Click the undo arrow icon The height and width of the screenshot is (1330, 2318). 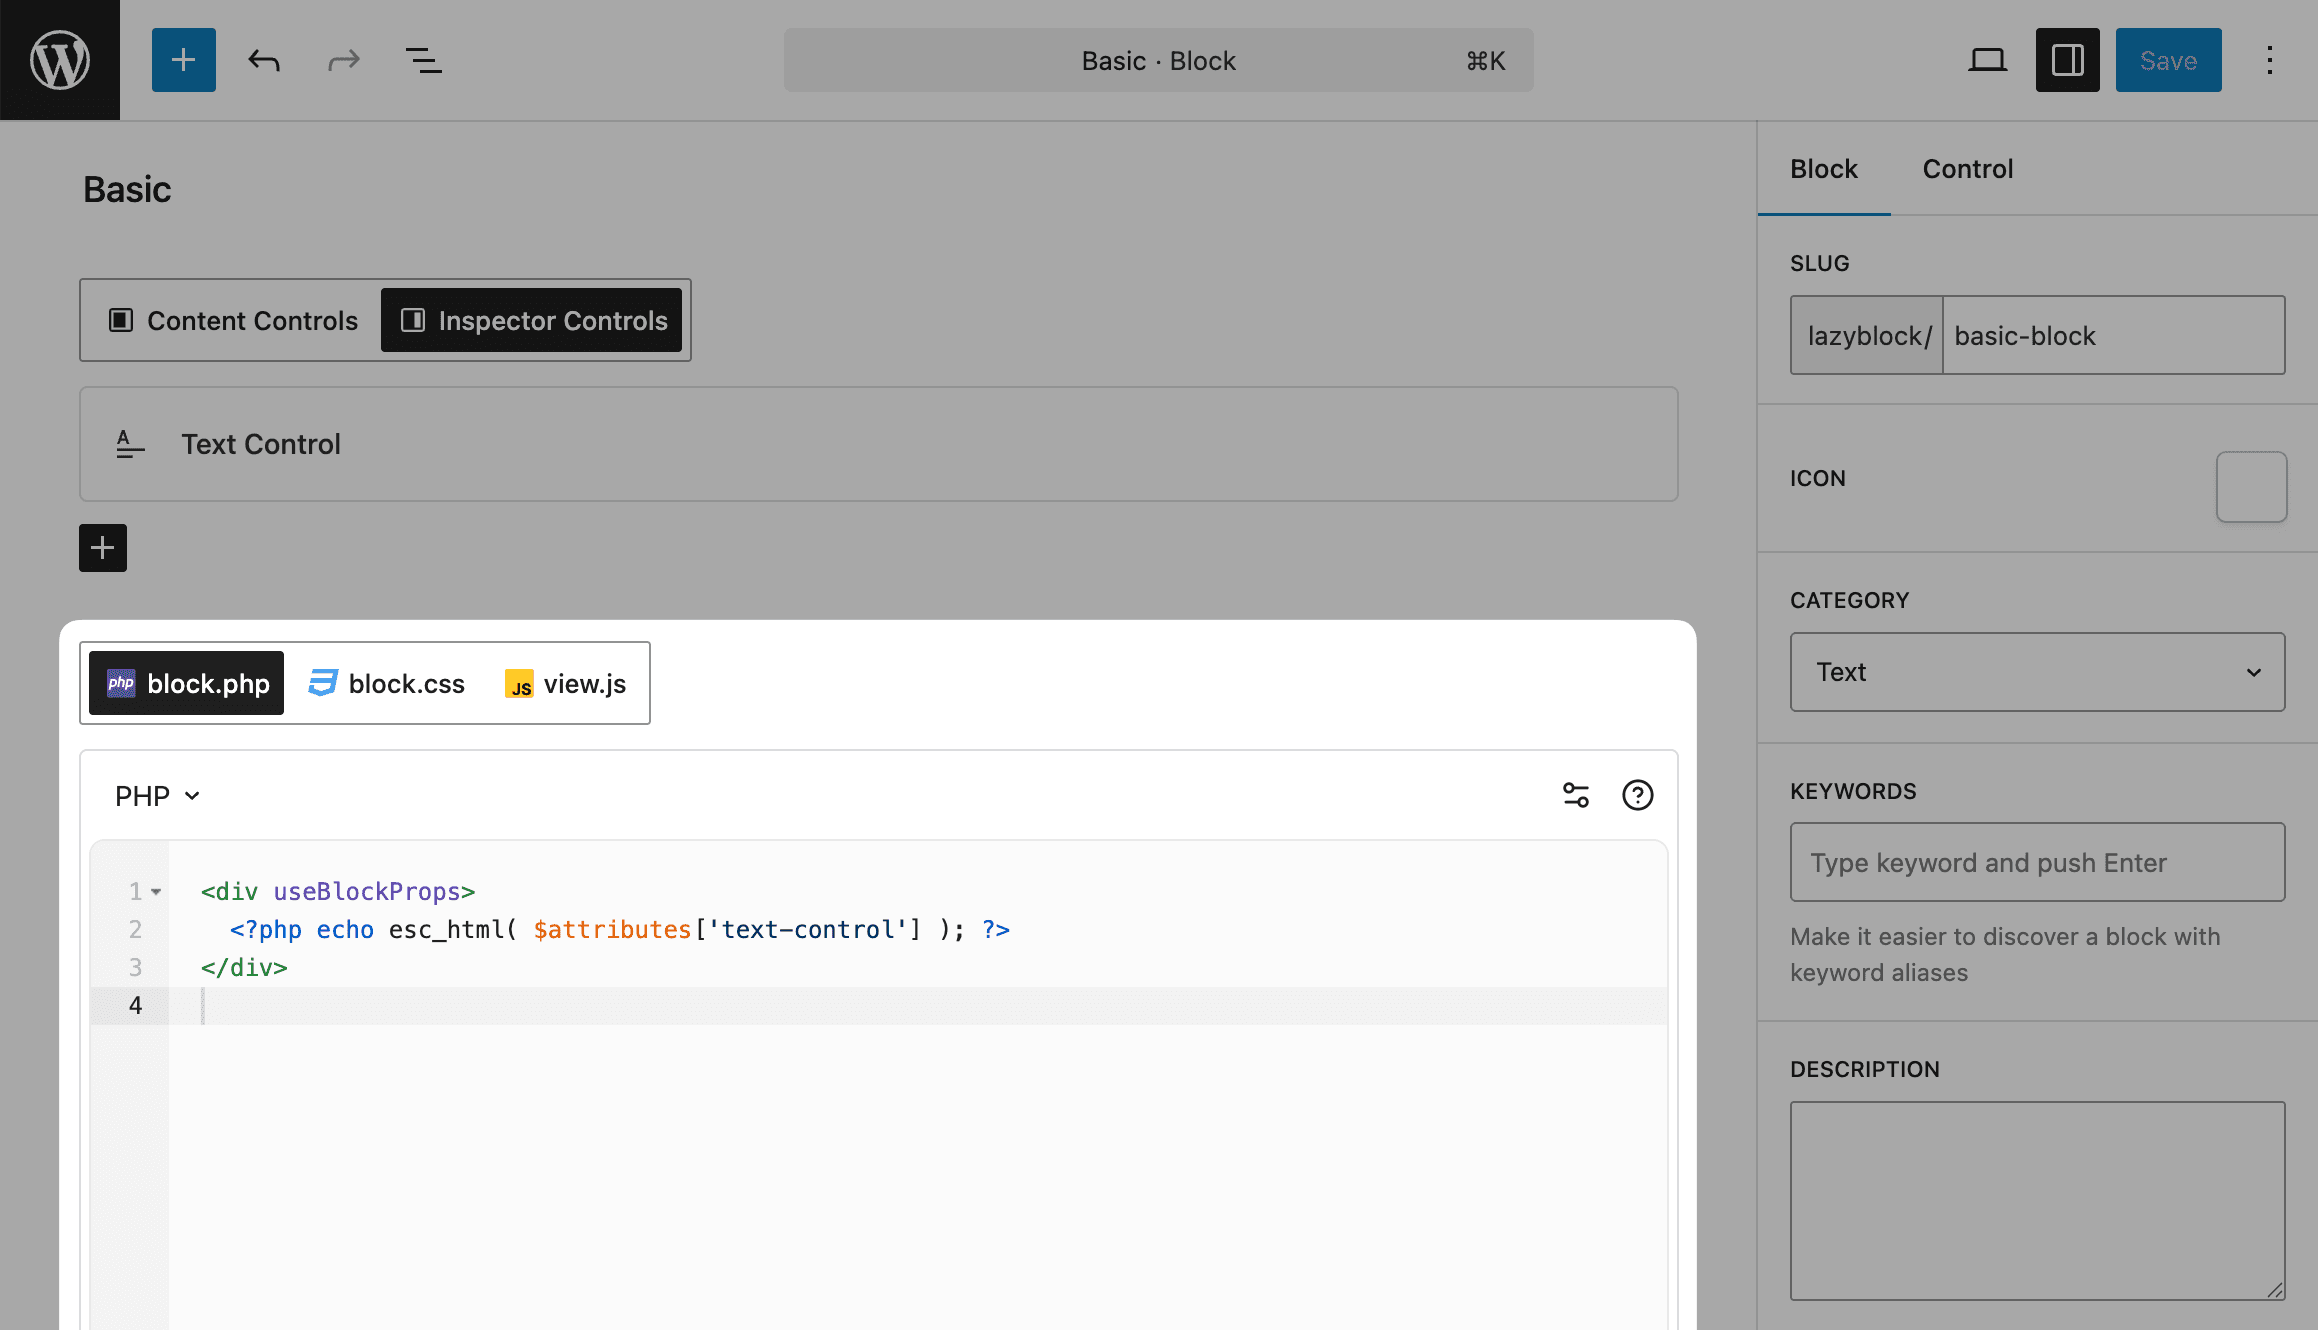pos(263,59)
